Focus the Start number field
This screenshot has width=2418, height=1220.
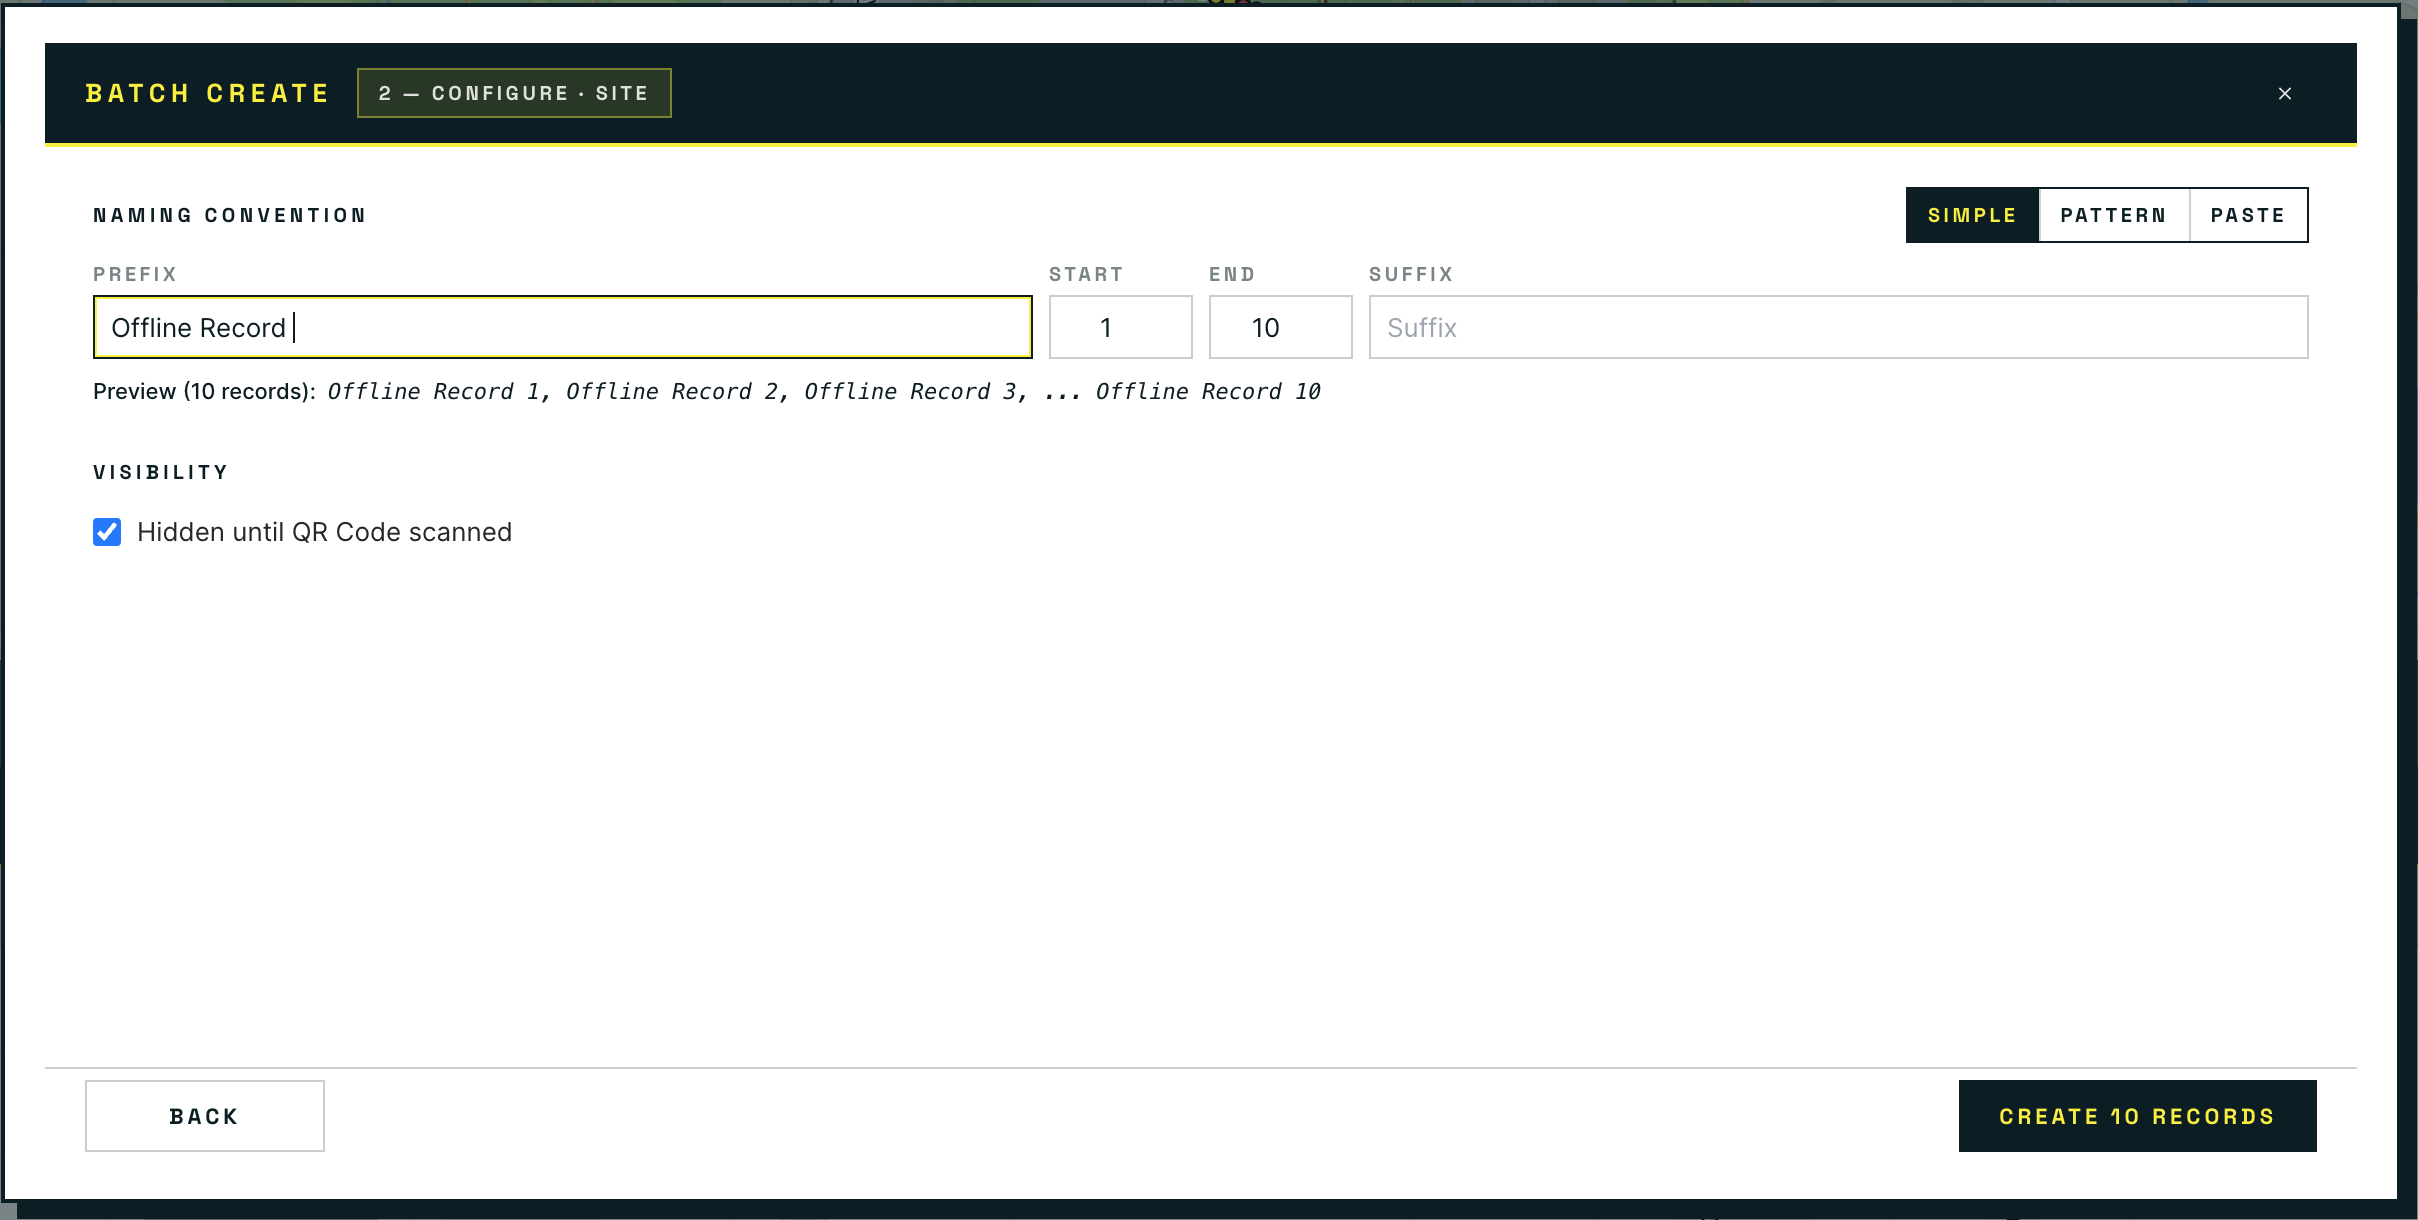click(1120, 327)
